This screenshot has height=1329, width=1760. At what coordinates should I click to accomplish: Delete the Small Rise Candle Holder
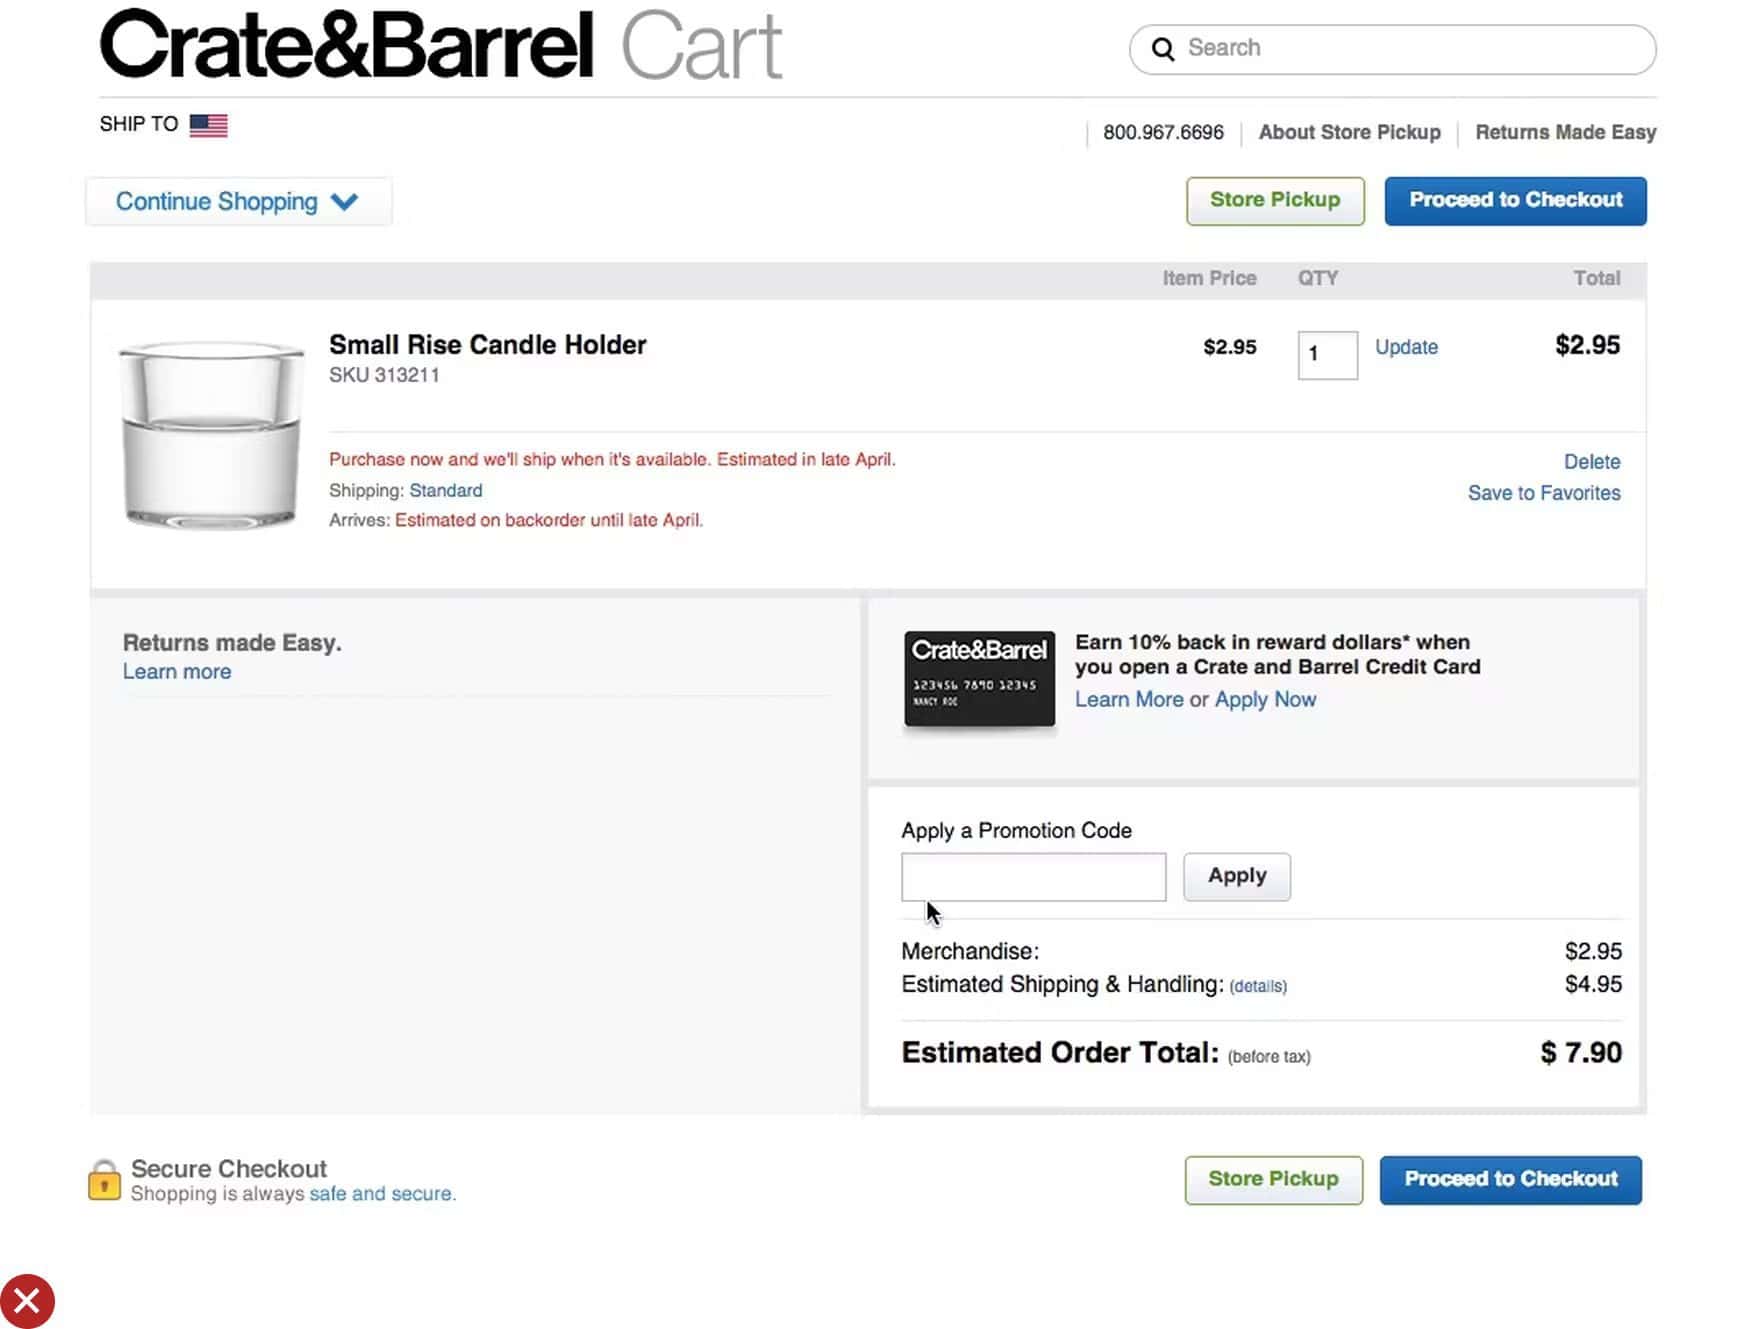tap(1591, 462)
